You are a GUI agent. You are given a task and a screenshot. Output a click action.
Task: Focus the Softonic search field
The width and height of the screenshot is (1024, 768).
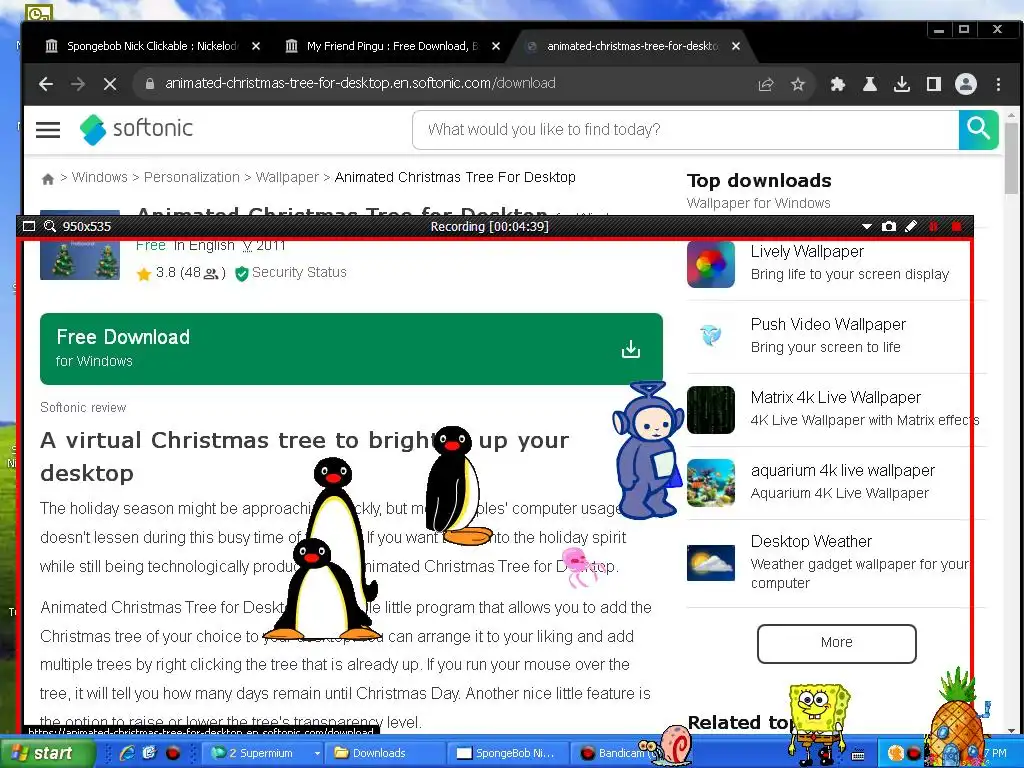pos(686,129)
